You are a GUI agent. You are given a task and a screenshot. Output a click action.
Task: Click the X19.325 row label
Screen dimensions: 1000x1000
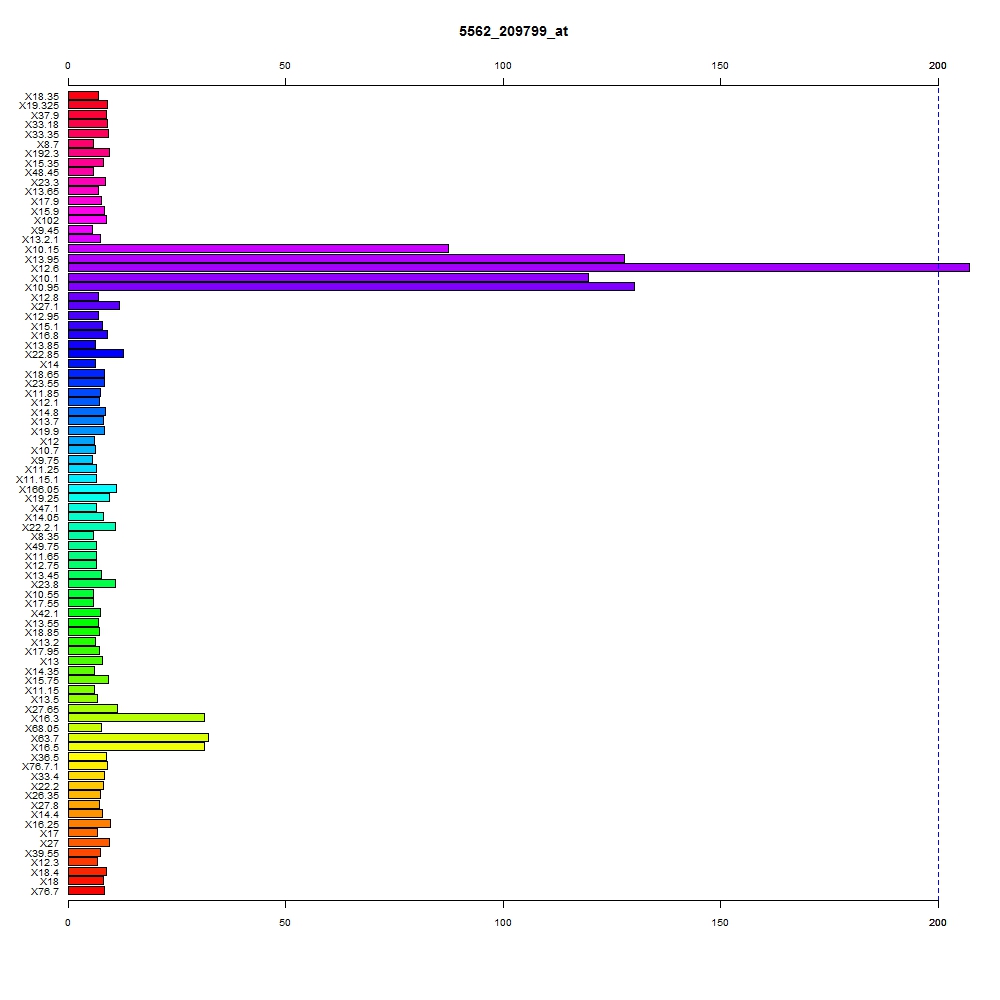[39, 105]
